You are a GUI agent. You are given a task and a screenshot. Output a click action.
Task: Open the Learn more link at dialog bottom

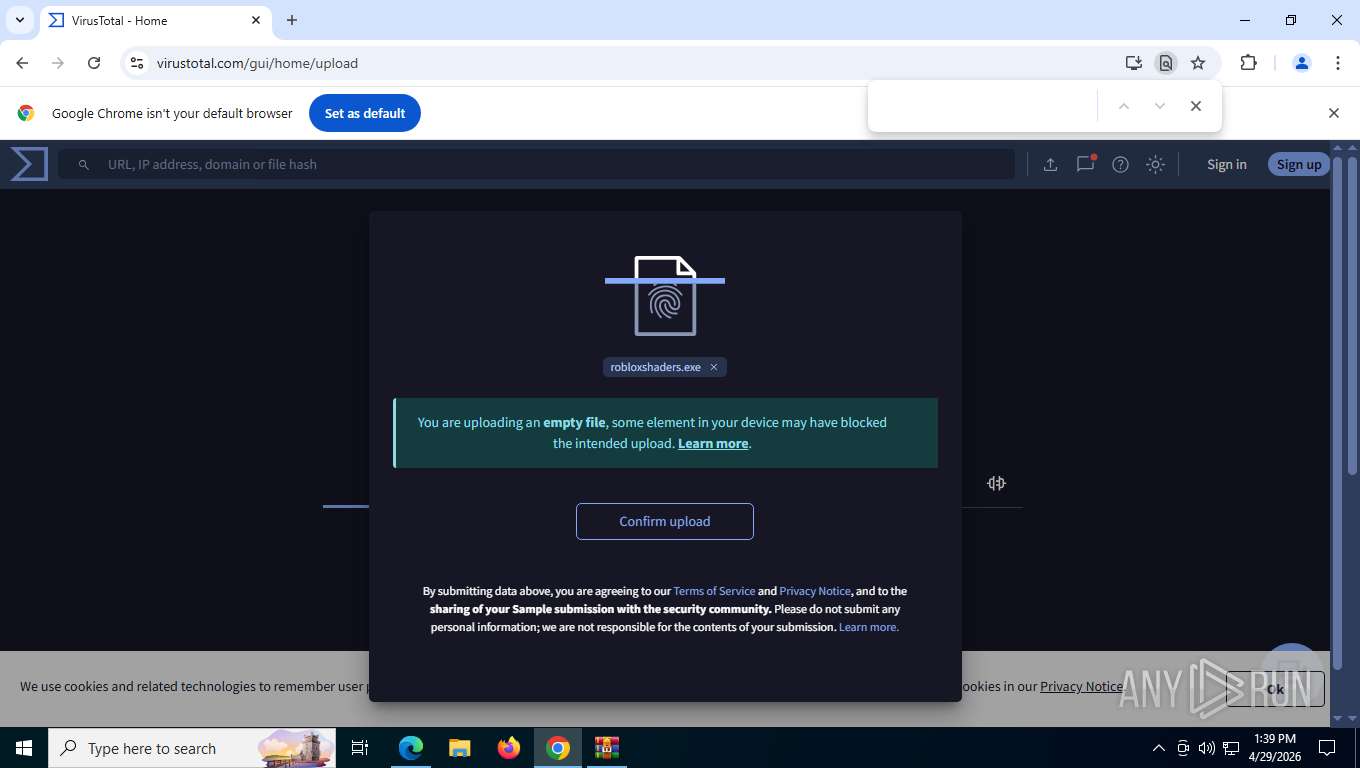click(x=869, y=627)
